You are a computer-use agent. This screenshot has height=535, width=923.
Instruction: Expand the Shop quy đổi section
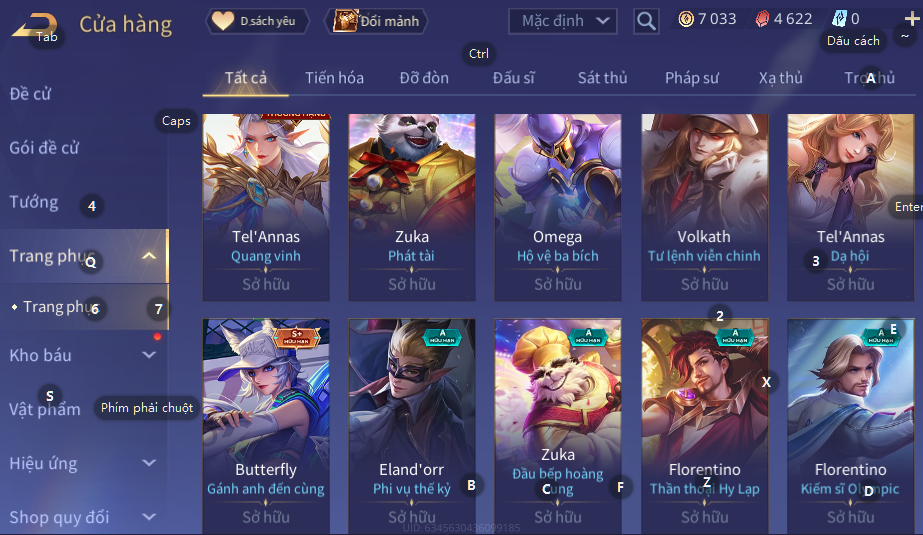point(150,517)
